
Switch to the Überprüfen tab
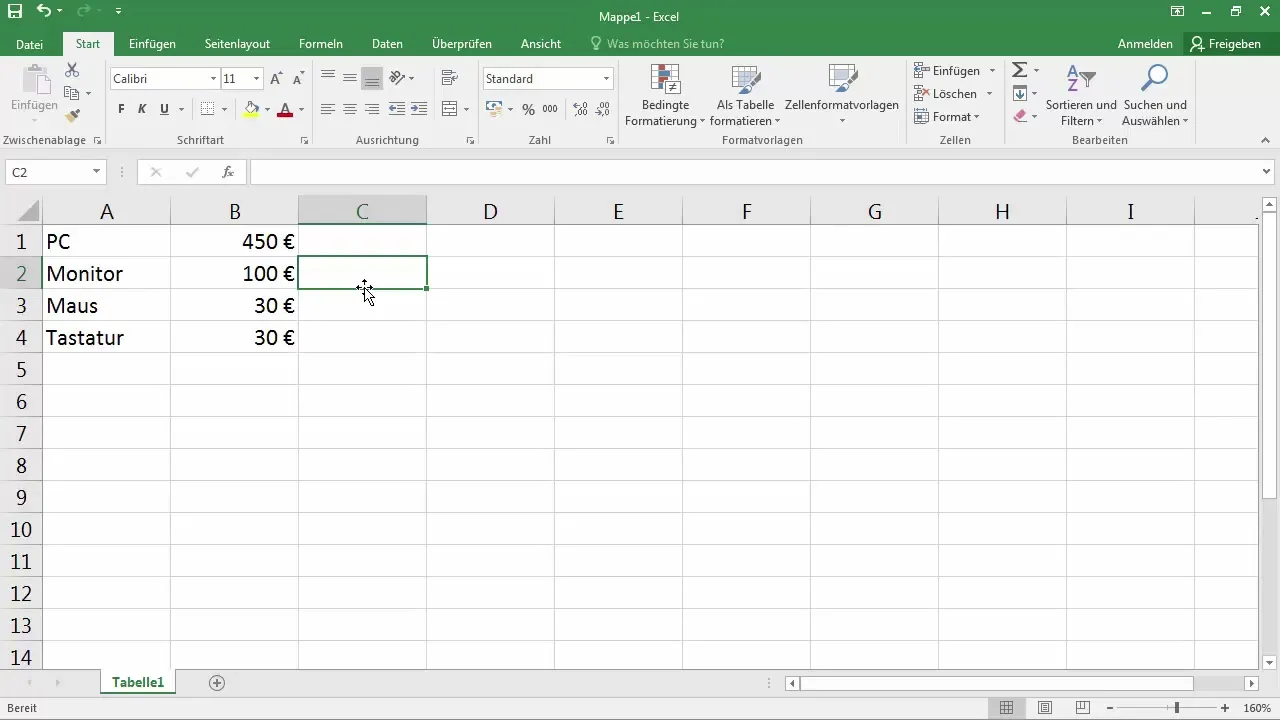pyautogui.click(x=462, y=44)
